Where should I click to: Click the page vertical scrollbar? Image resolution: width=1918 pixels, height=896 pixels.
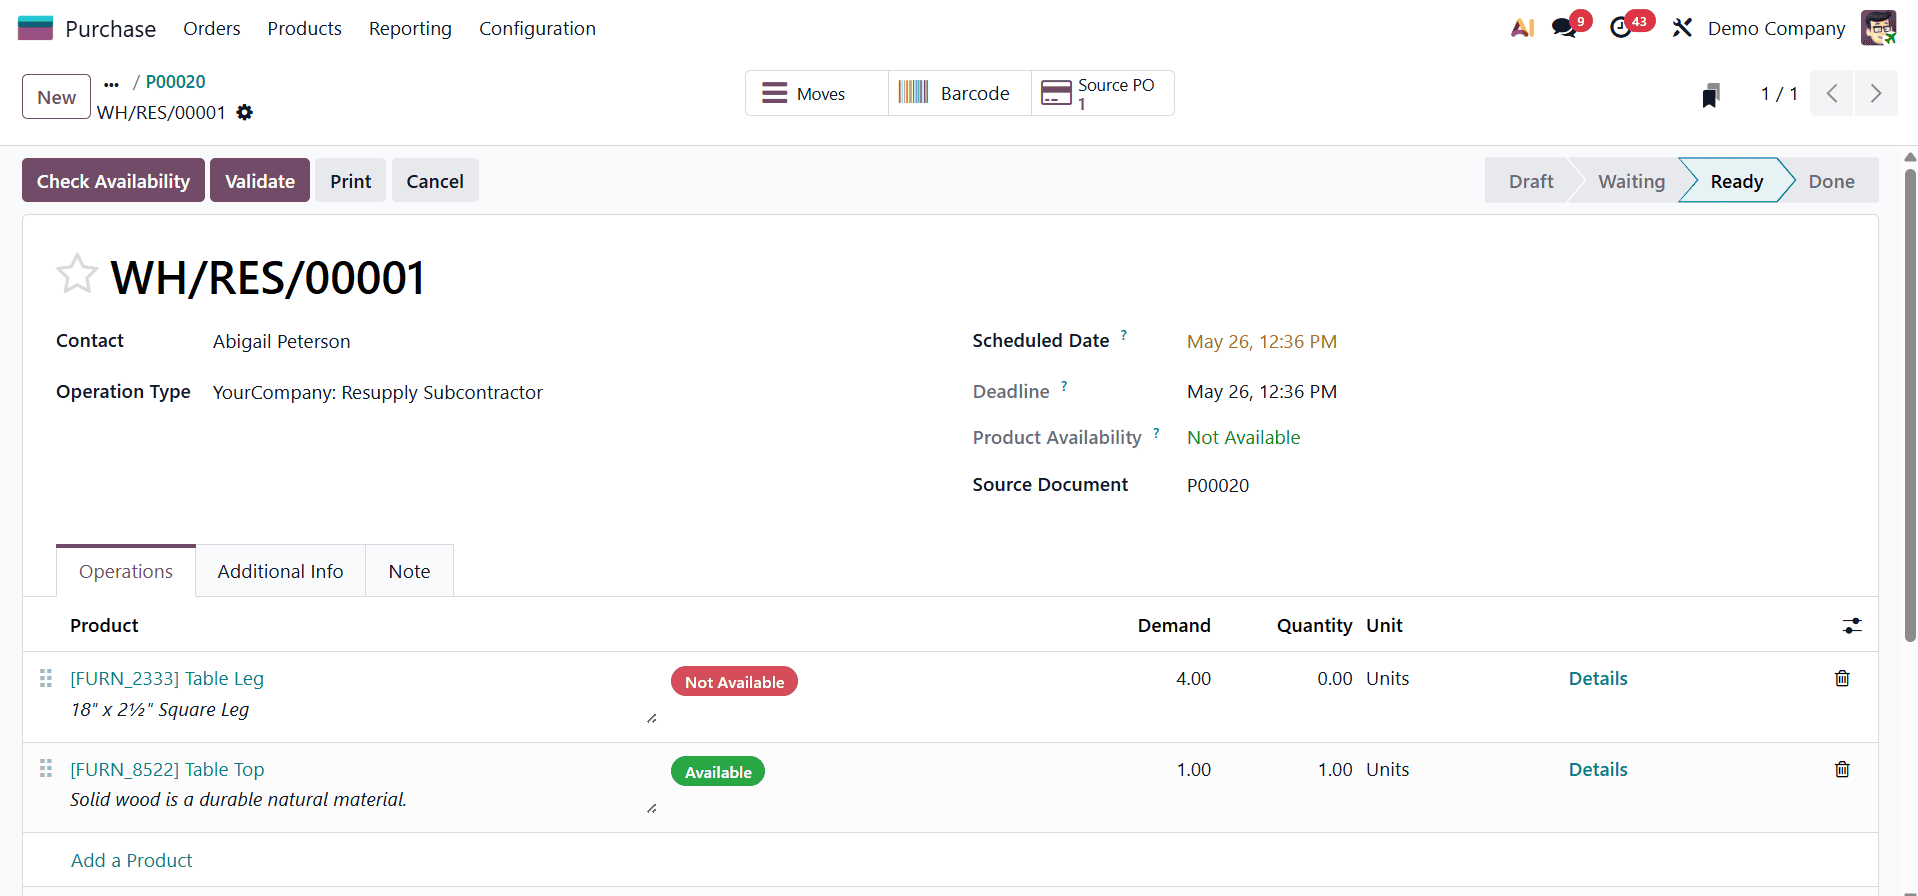1910,405
